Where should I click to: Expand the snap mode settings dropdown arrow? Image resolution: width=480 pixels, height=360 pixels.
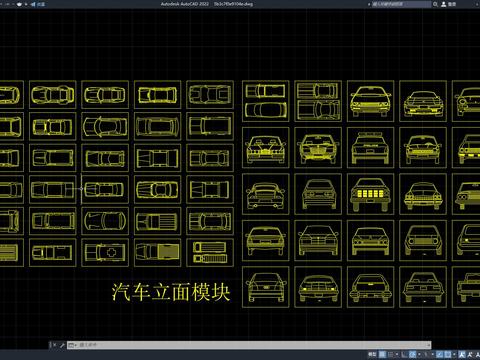pos(397,354)
